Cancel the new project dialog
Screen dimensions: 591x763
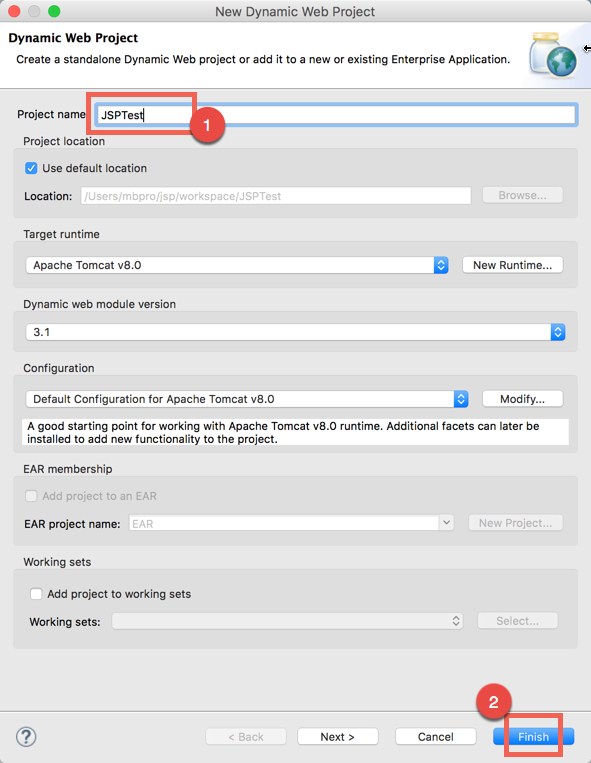[436, 737]
